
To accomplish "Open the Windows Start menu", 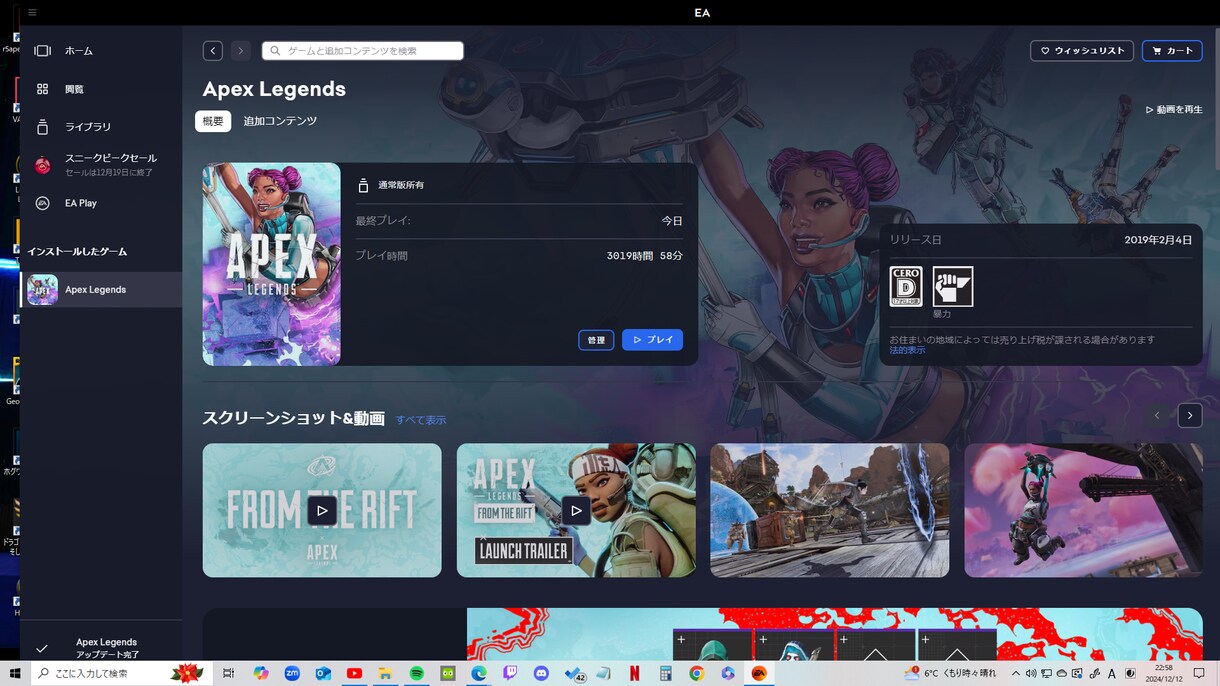I will coord(15,673).
